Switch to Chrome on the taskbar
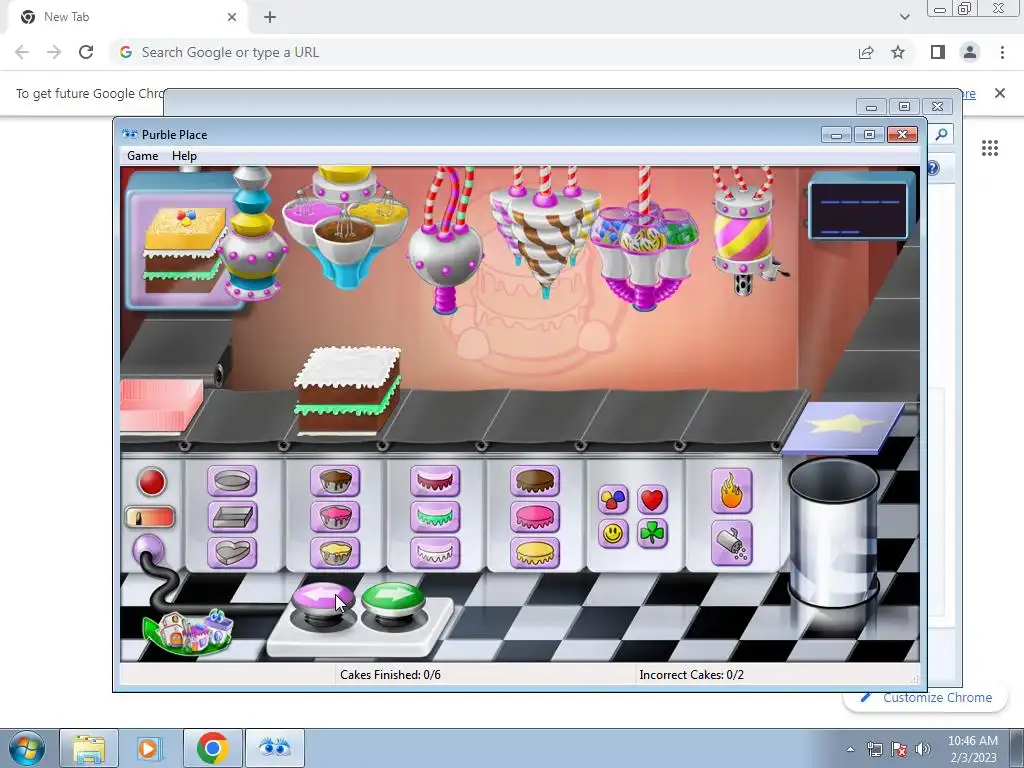1024x768 pixels. click(x=213, y=748)
